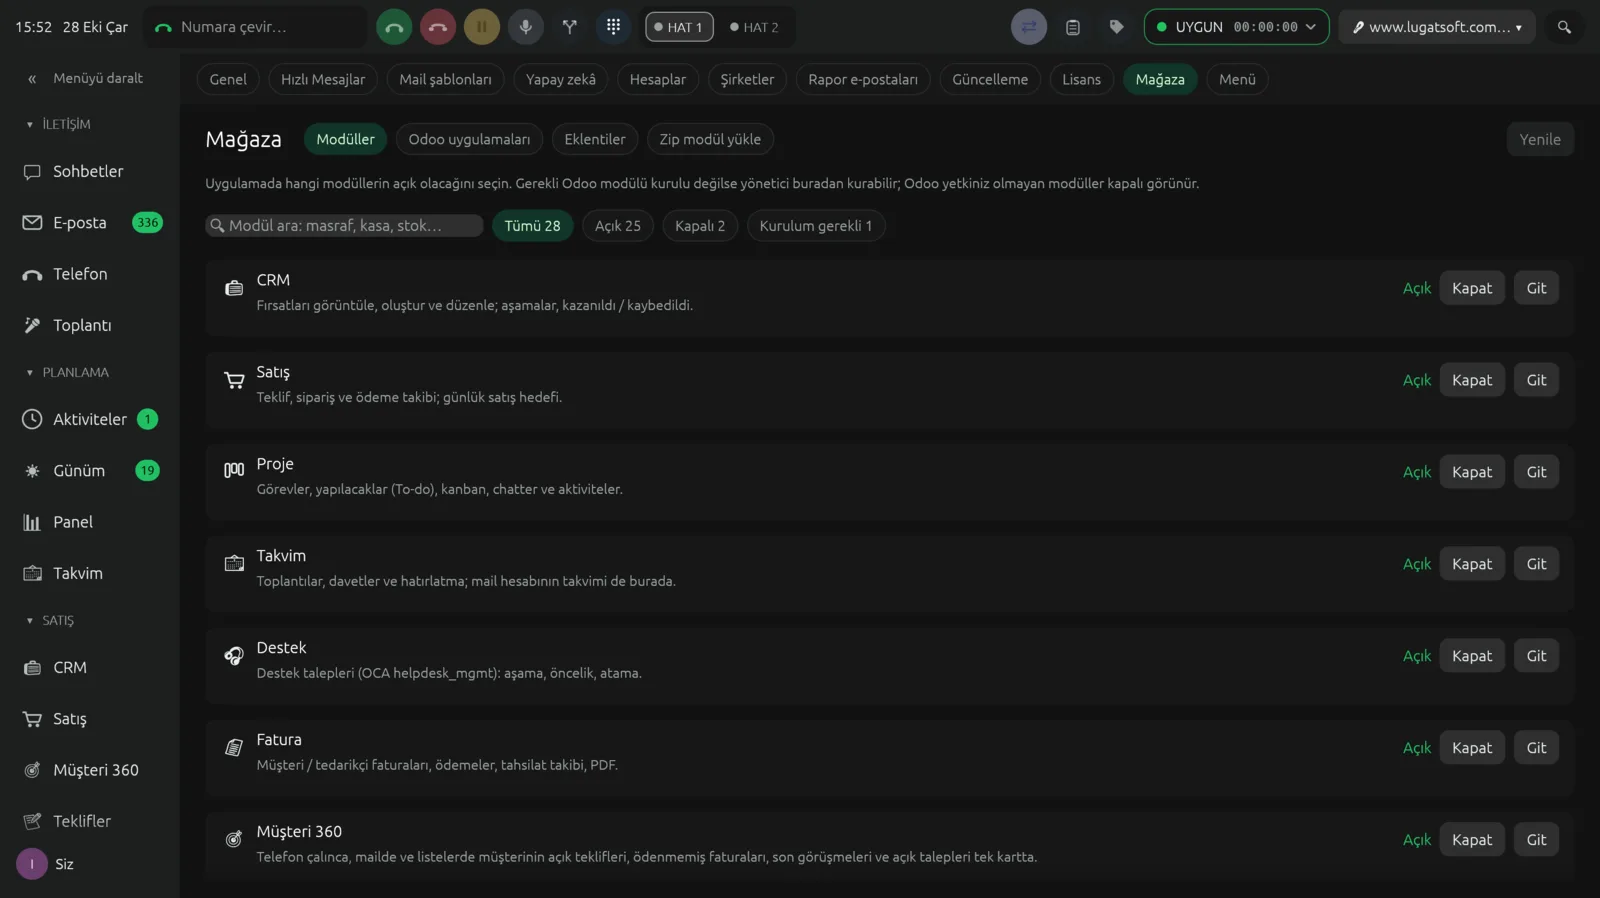Click Git for the Proje module
Image resolution: width=1600 pixels, height=898 pixels.
[x=1536, y=472]
